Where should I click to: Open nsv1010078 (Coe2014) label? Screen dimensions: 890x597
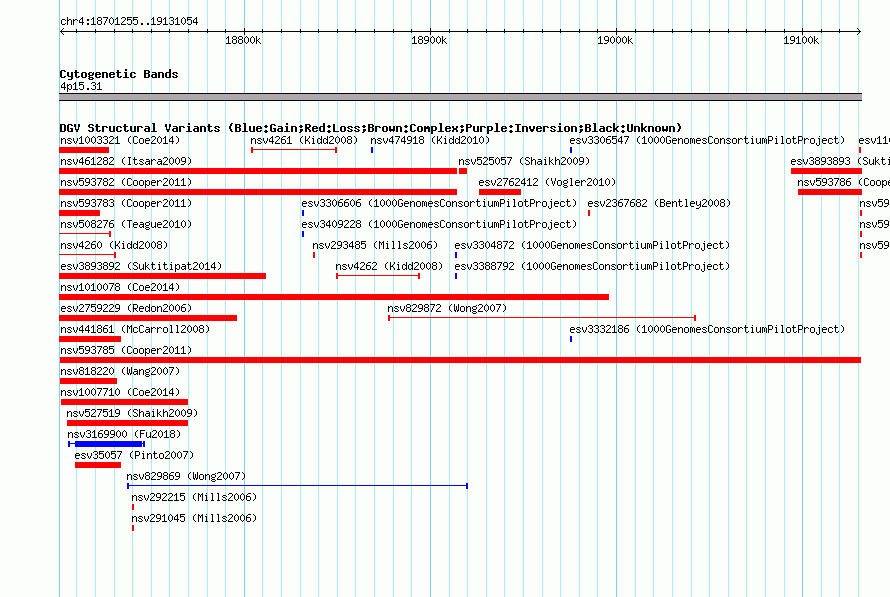pyautogui.click(x=120, y=287)
